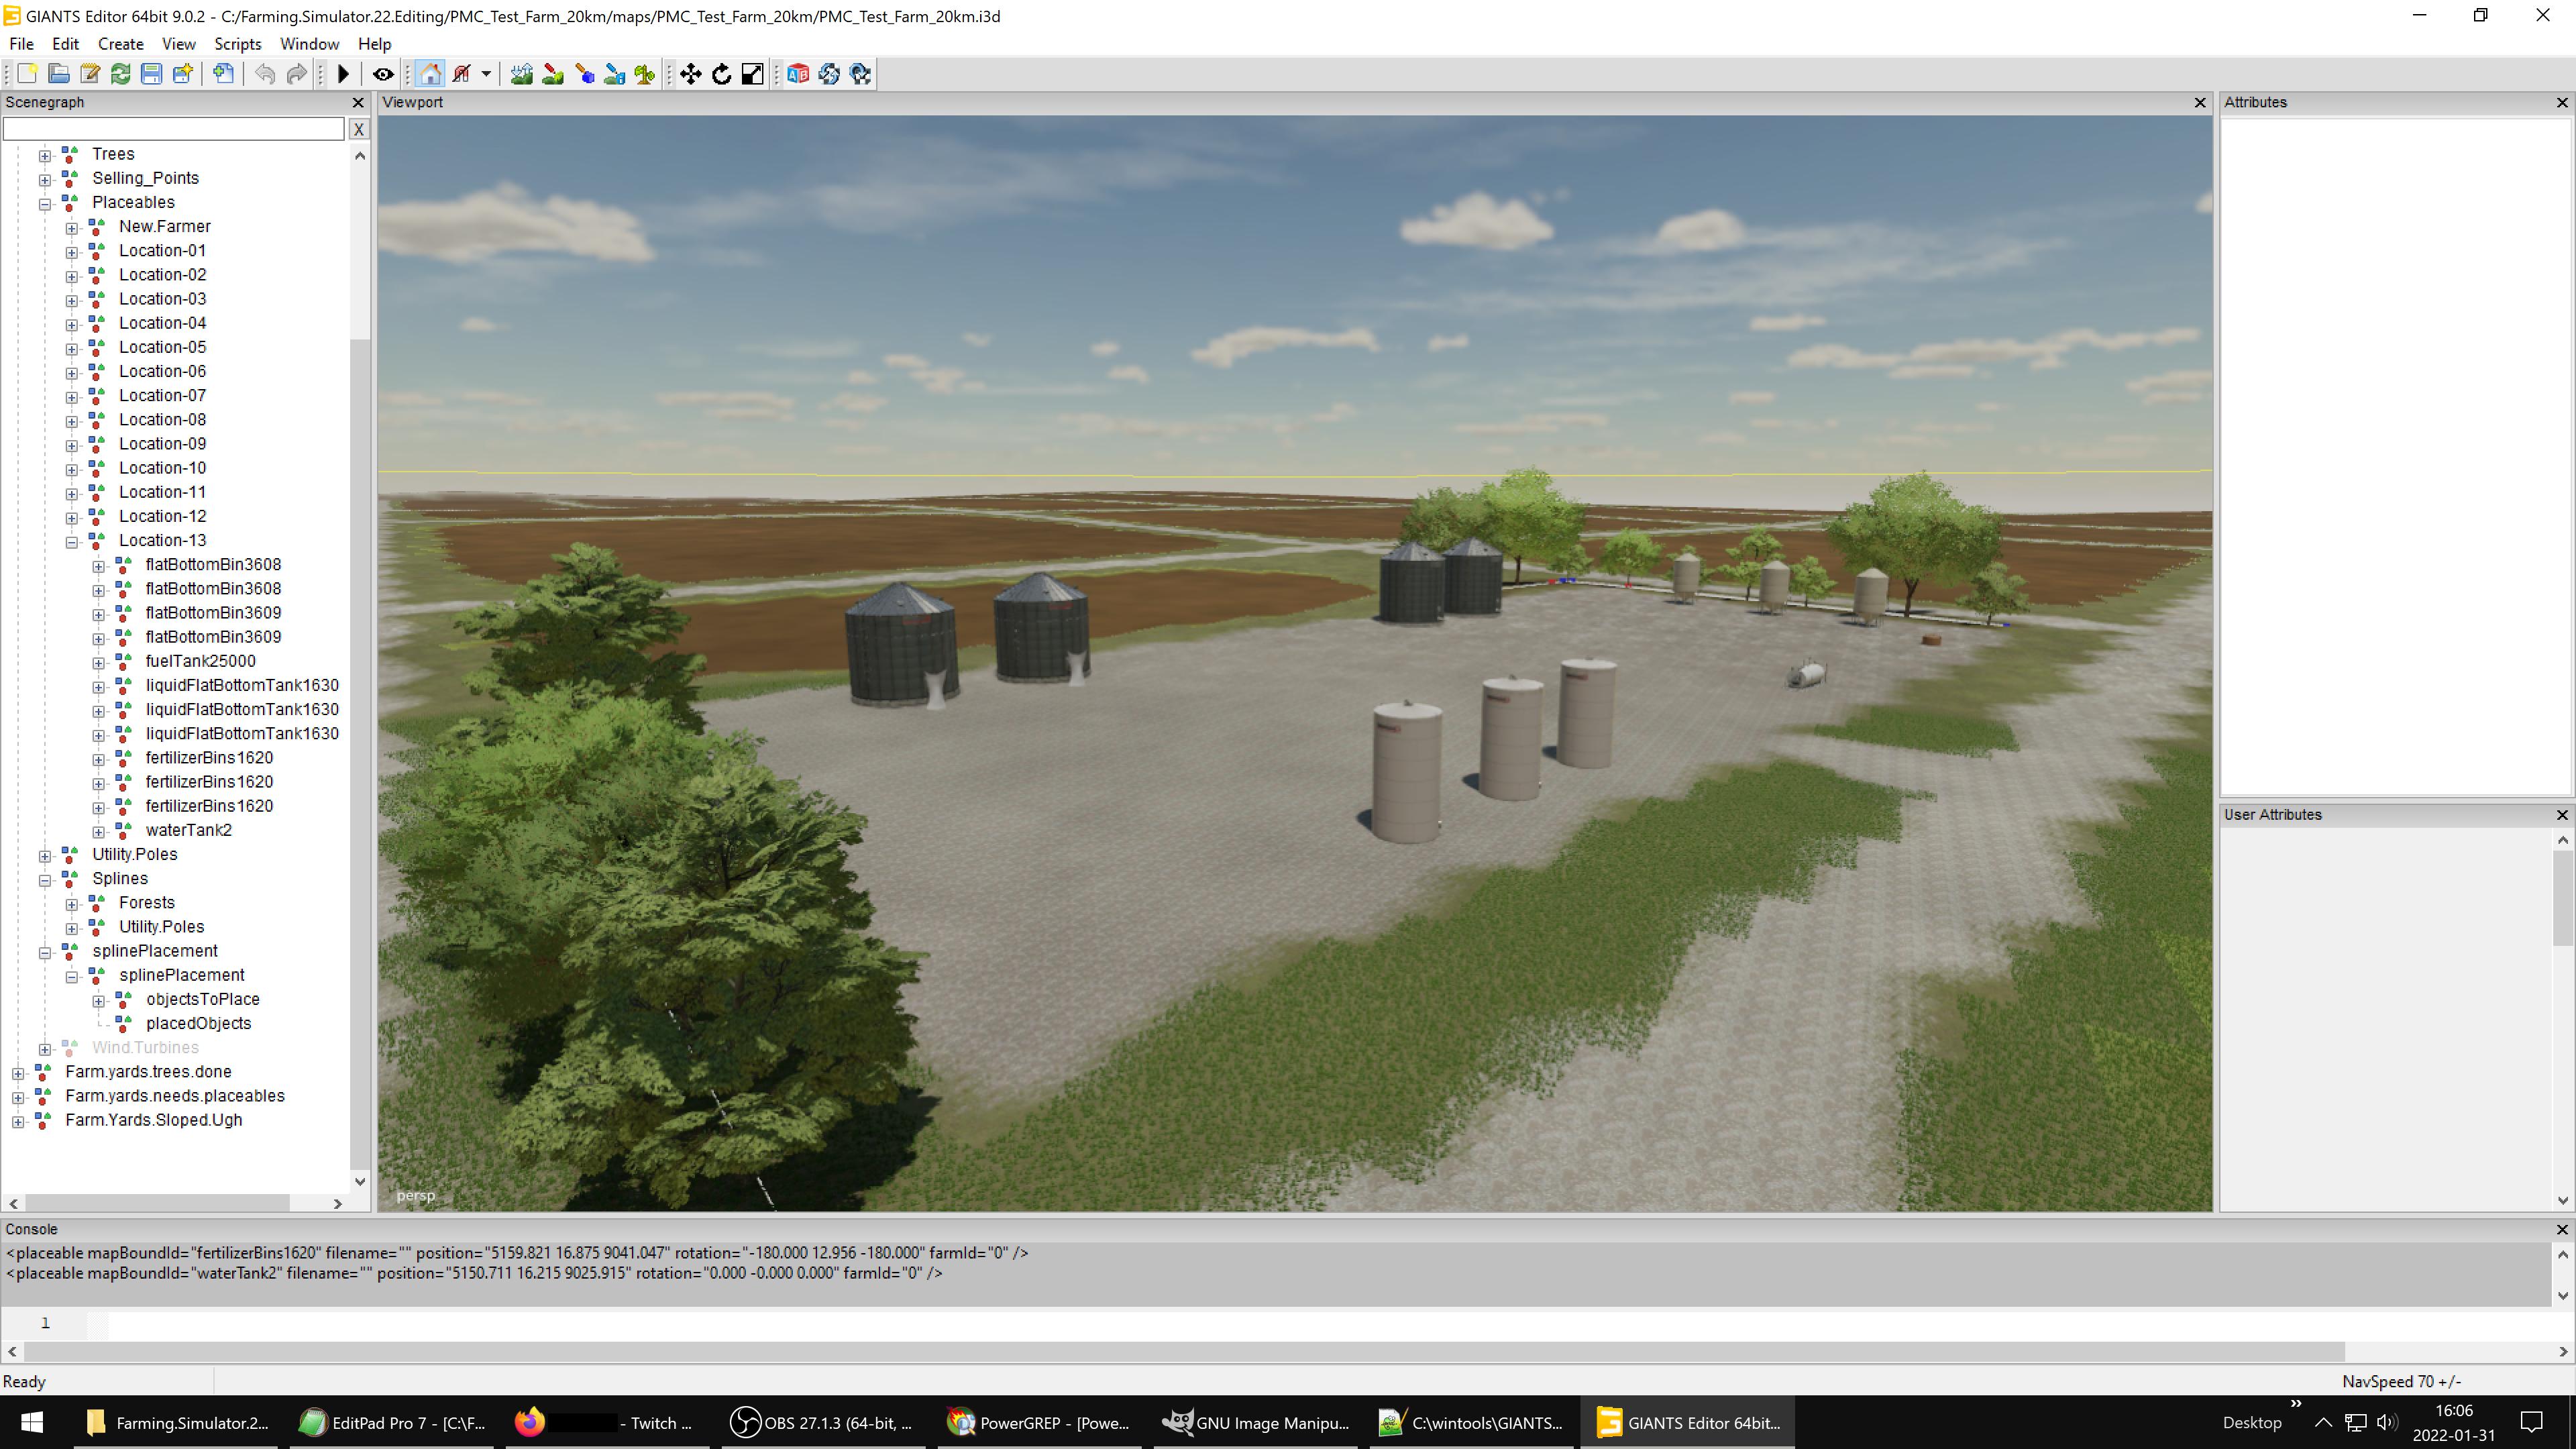Viewport: 2576px width, 1449px height.
Task: Select the tree plant placement icon
Action: tap(645, 74)
